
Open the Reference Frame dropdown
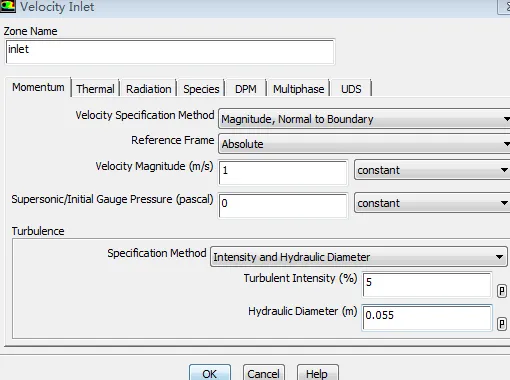[x=364, y=144]
